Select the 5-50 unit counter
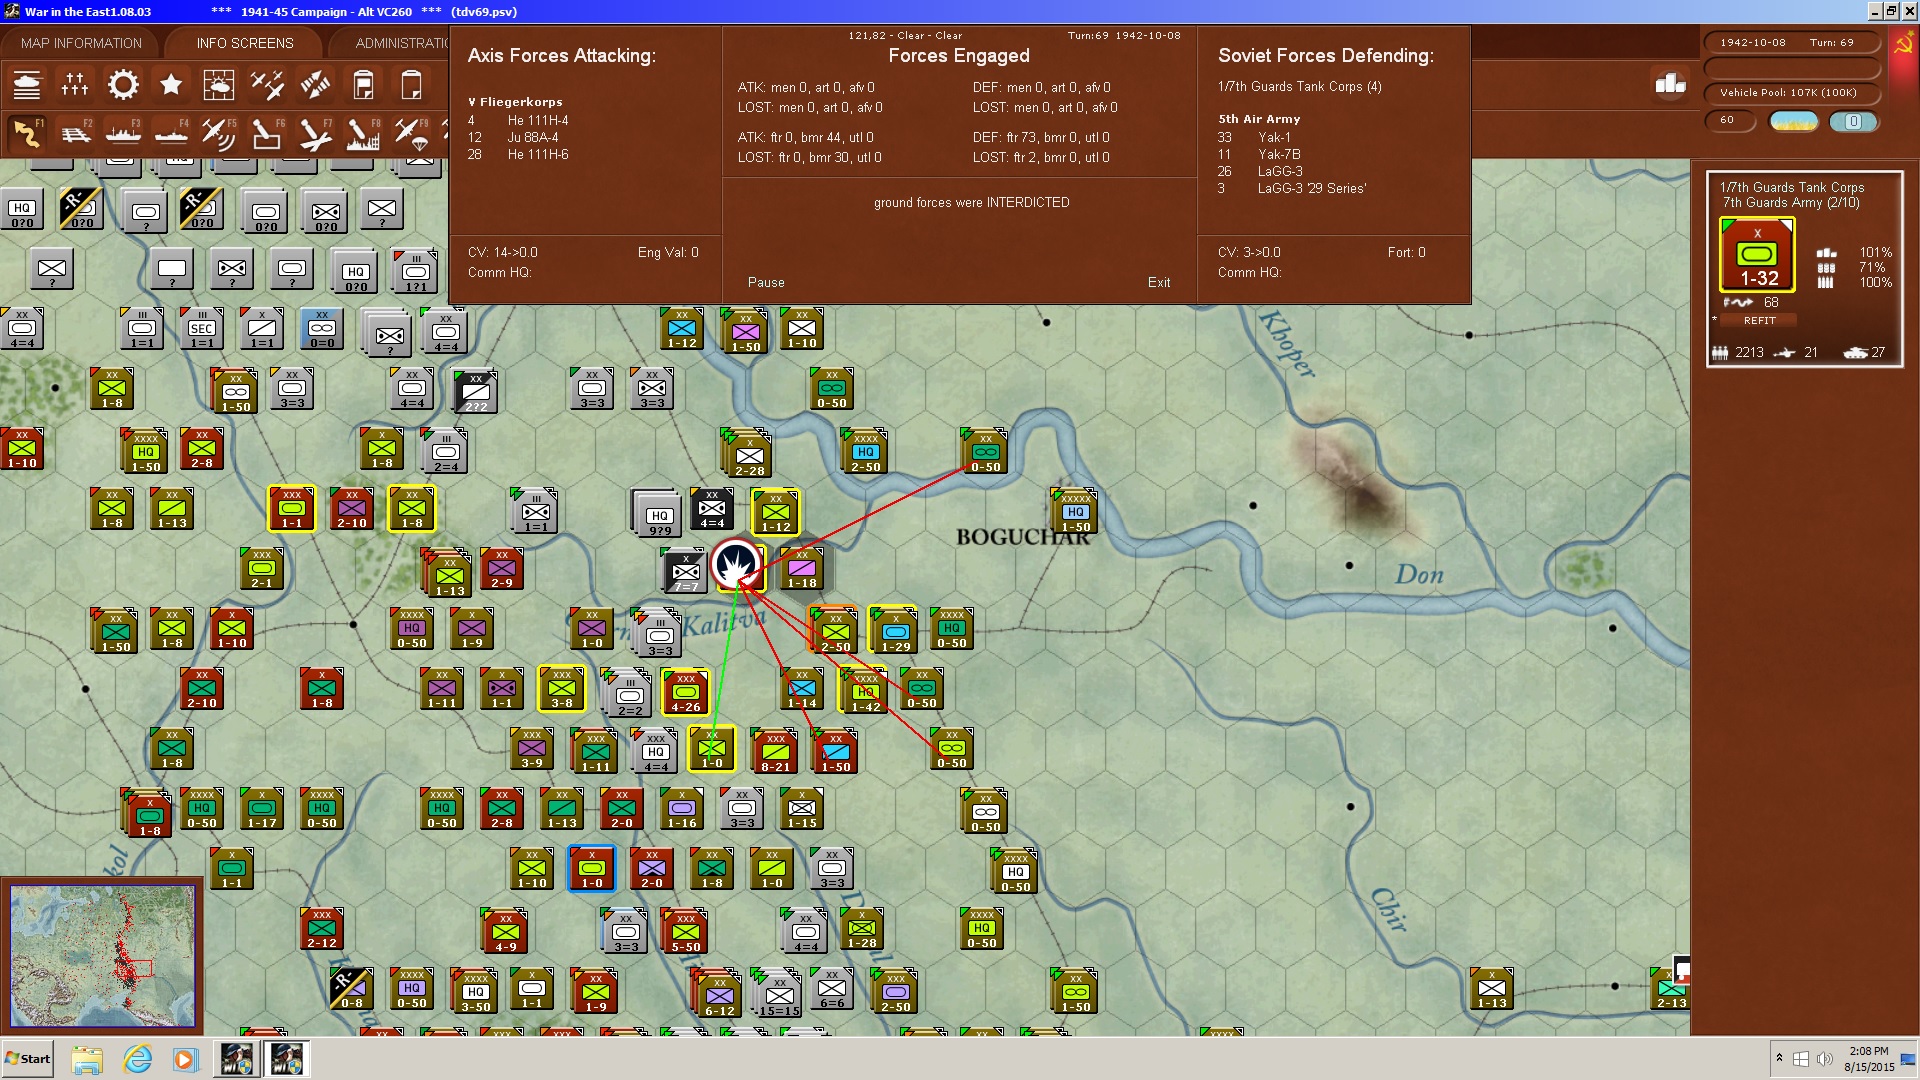Image resolution: width=1920 pixels, height=1080 pixels. (685, 931)
